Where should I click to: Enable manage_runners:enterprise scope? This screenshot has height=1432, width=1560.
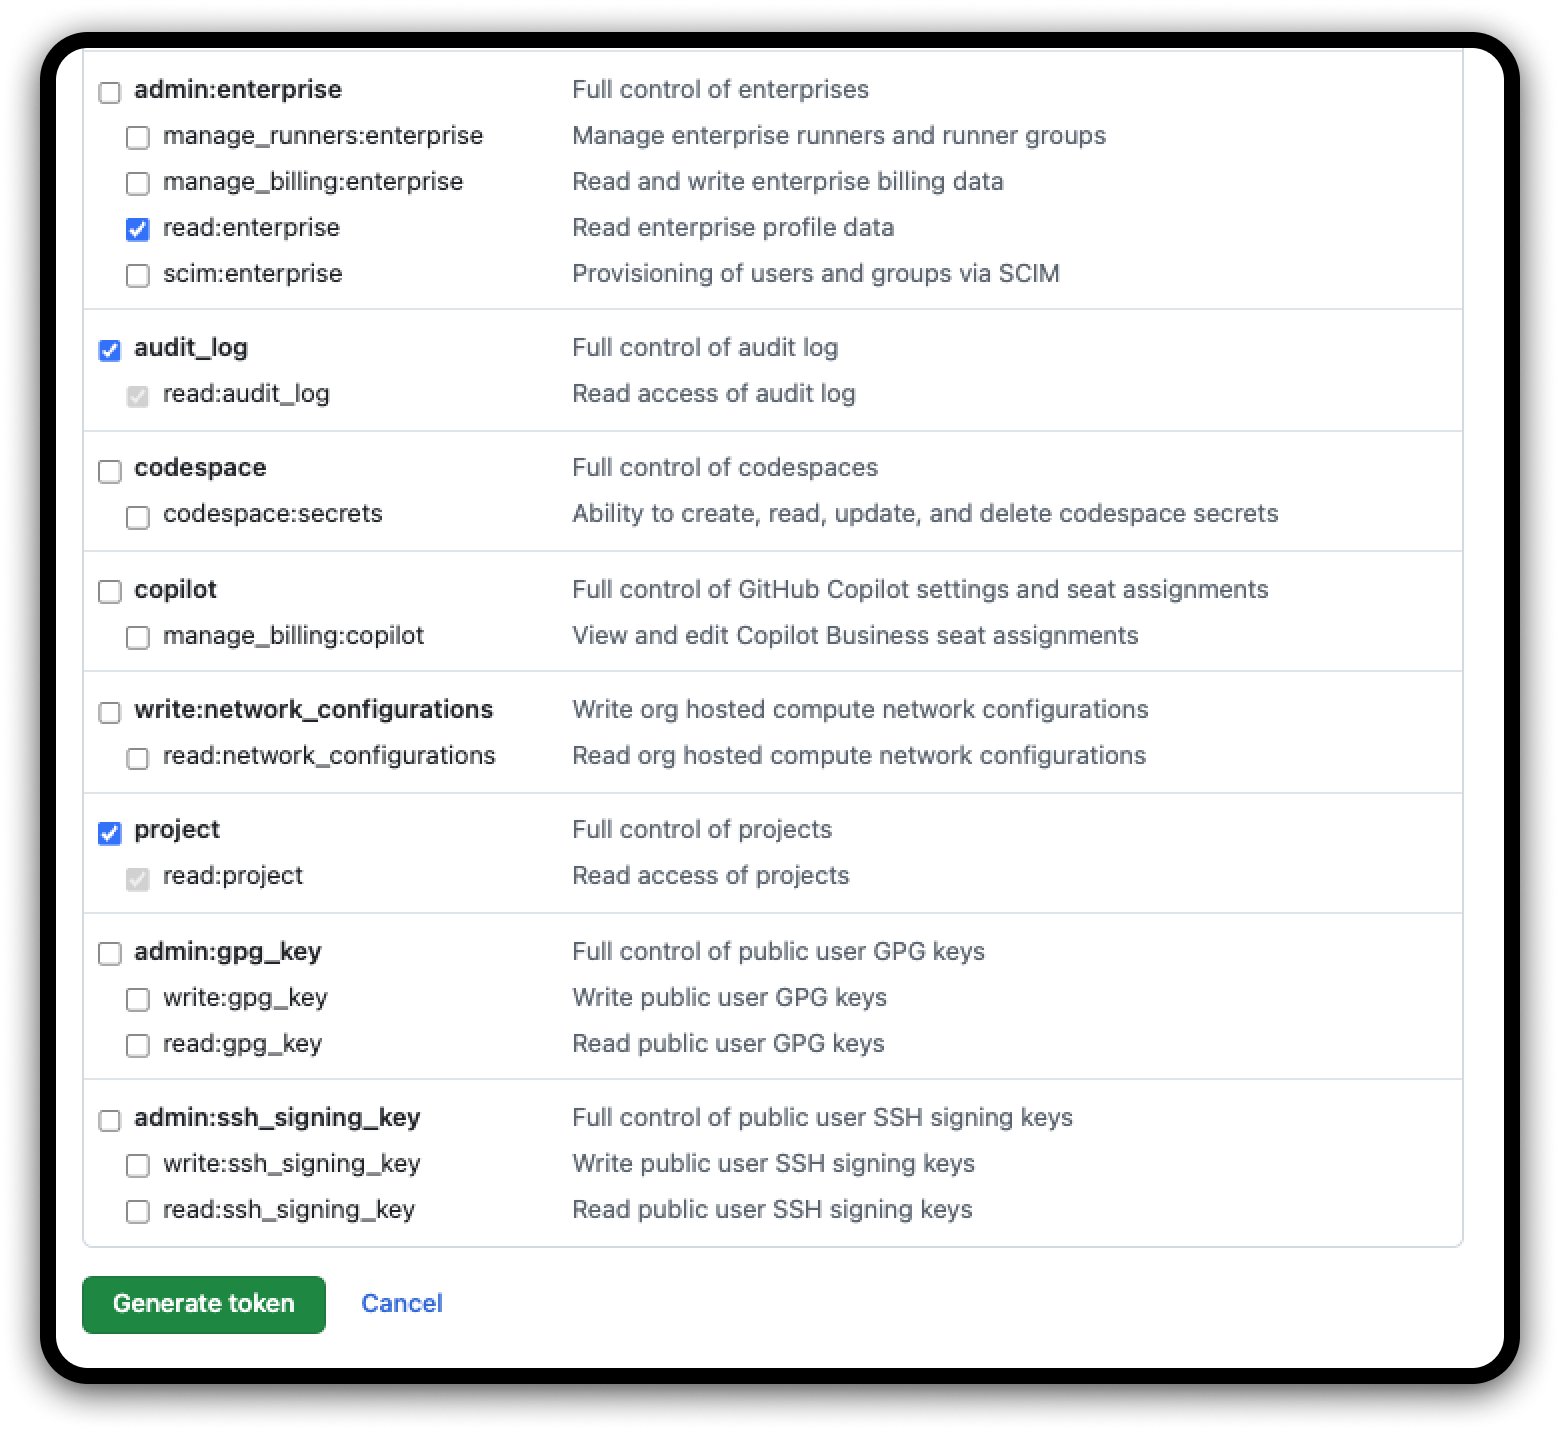click(138, 137)
